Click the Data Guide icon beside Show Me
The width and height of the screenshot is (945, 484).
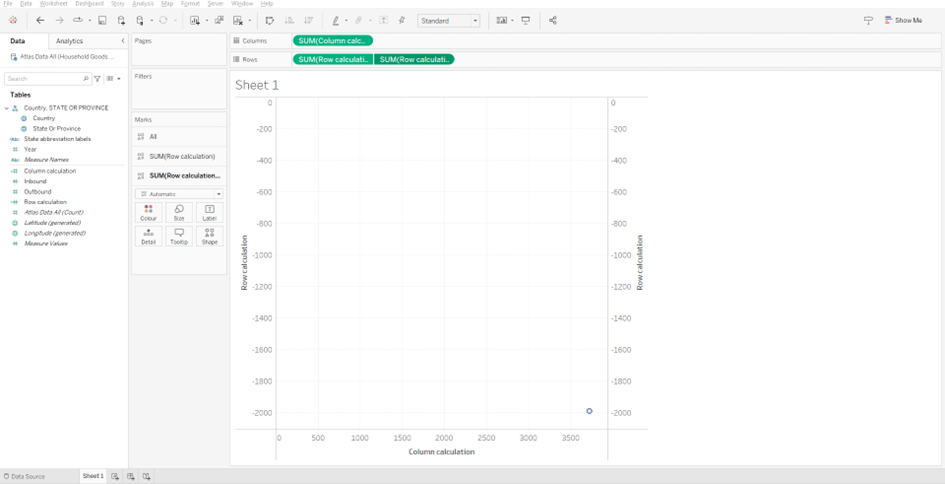click(868, 20)
